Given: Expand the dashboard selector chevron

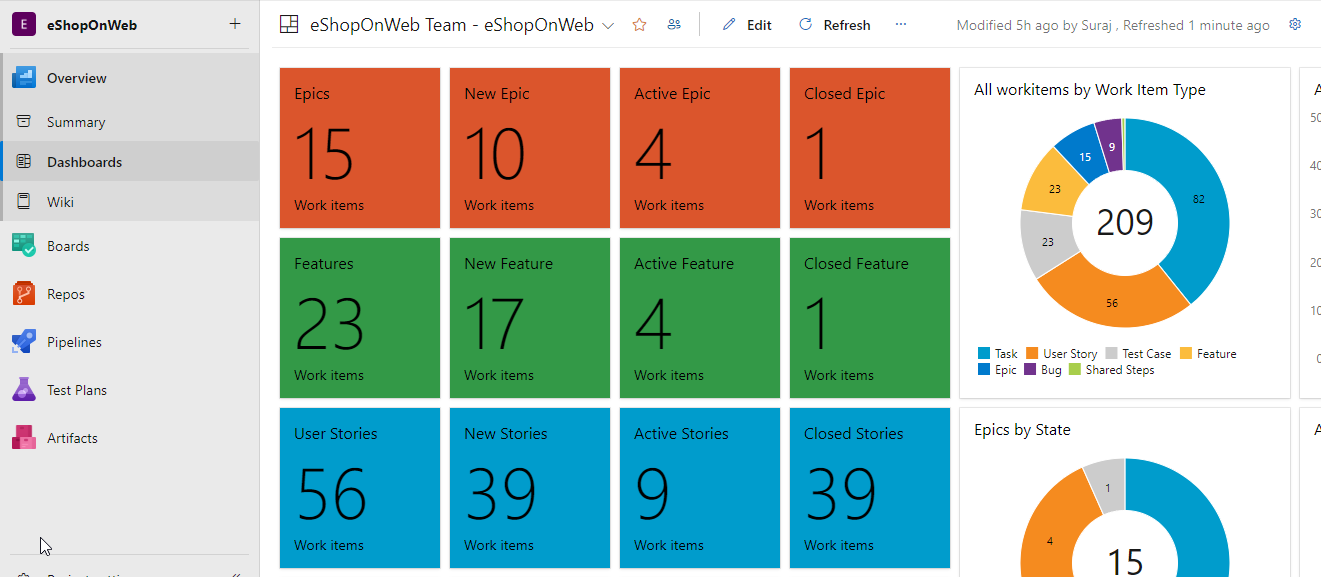Looking at the screenshot, I should point(608,26).
